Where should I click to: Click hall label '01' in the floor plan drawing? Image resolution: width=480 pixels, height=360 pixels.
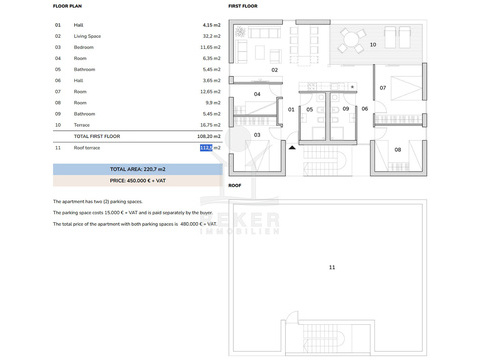coord(291,109)
